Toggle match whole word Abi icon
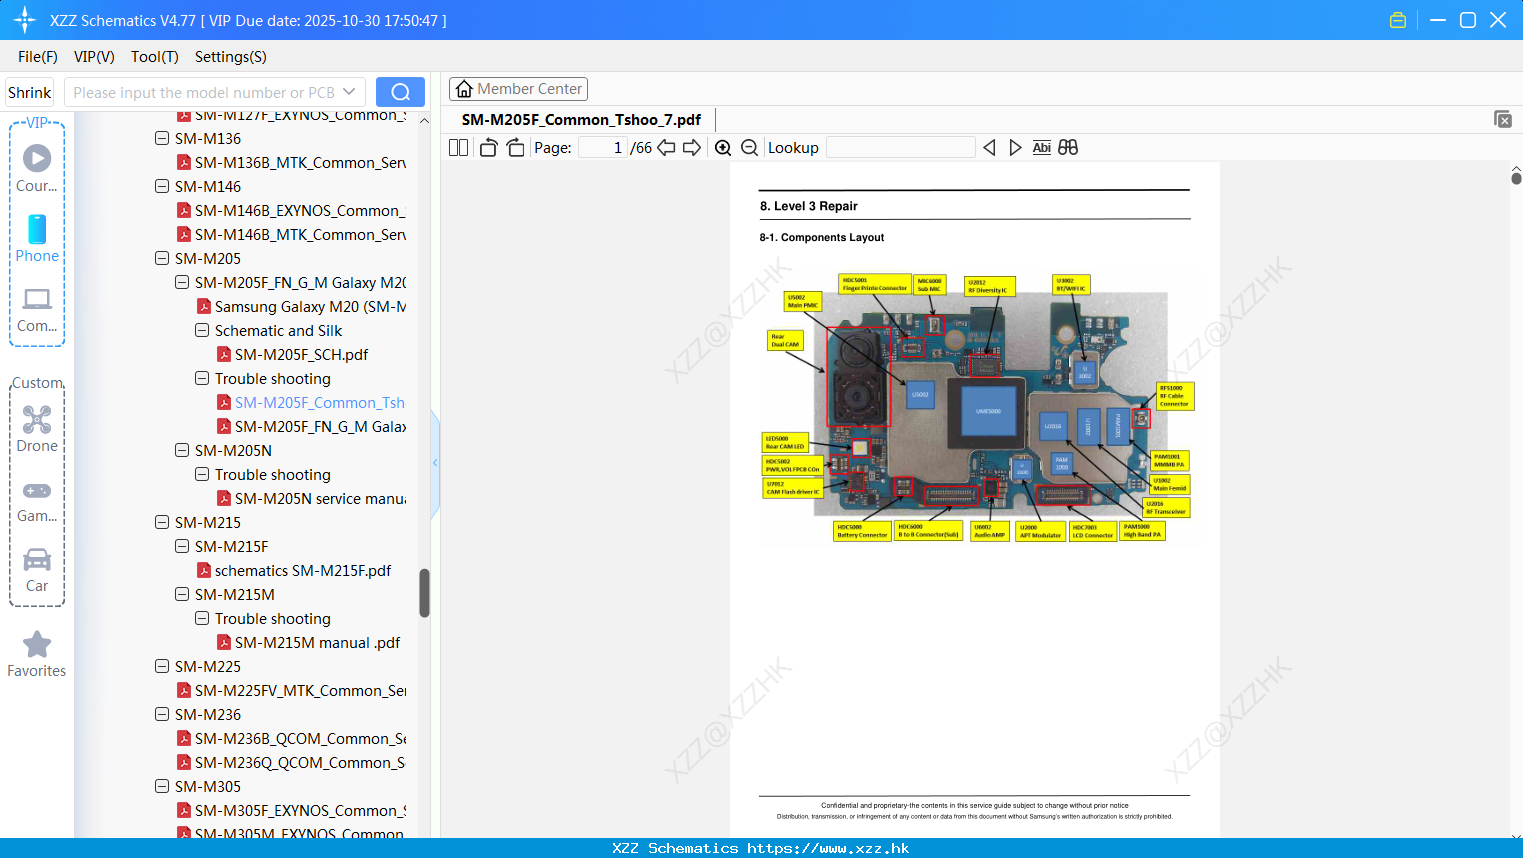The width and height of the screenshot is (1523, 858). (x=1041, y=148)
